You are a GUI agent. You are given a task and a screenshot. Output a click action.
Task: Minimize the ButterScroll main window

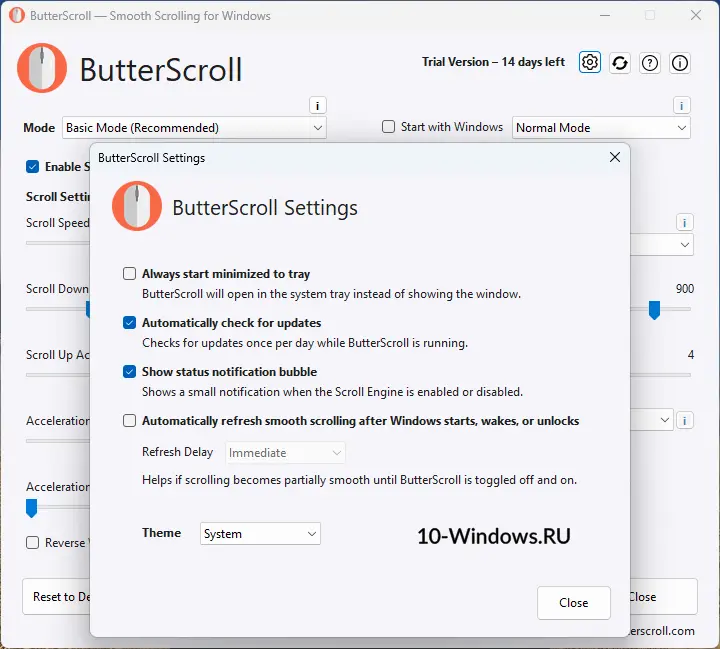tap(605, 15)
